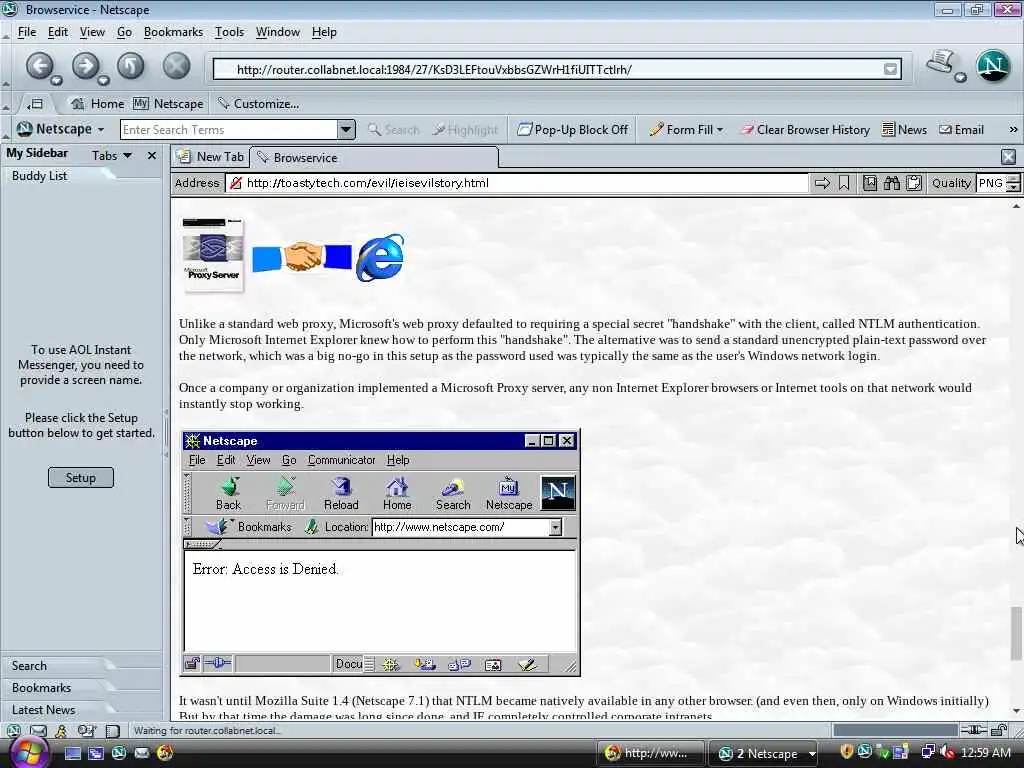
Task: Open the Netscape toolbar brand dropdown
Action: coord(61,129)
